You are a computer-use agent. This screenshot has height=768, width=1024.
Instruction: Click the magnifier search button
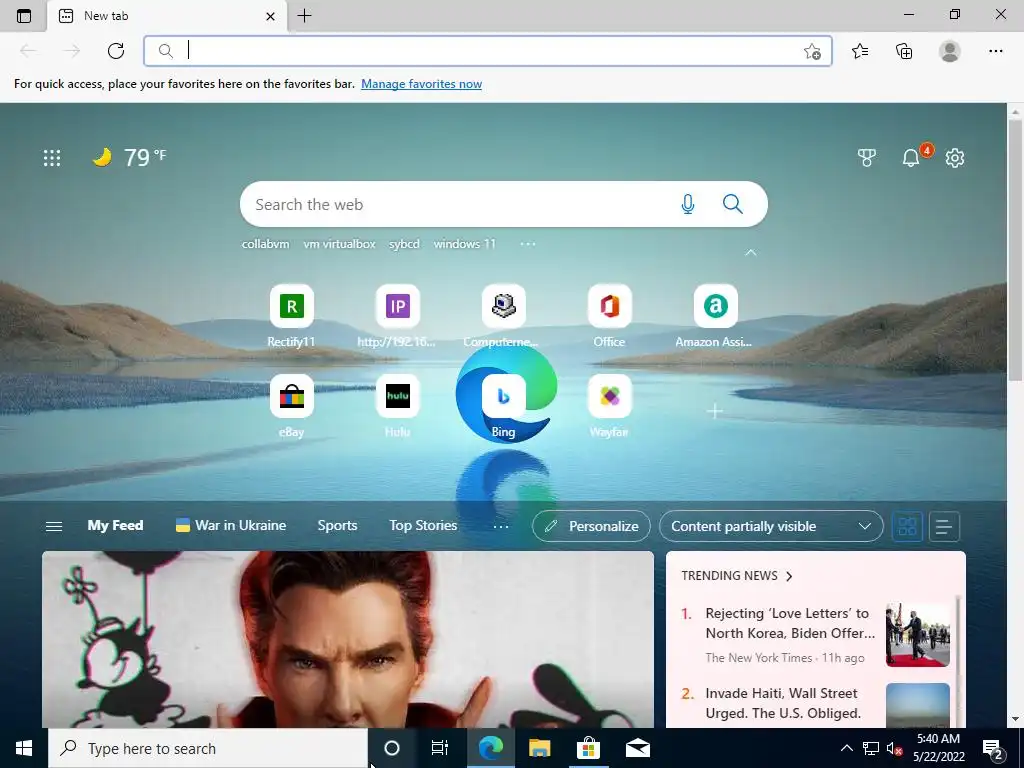733,204
